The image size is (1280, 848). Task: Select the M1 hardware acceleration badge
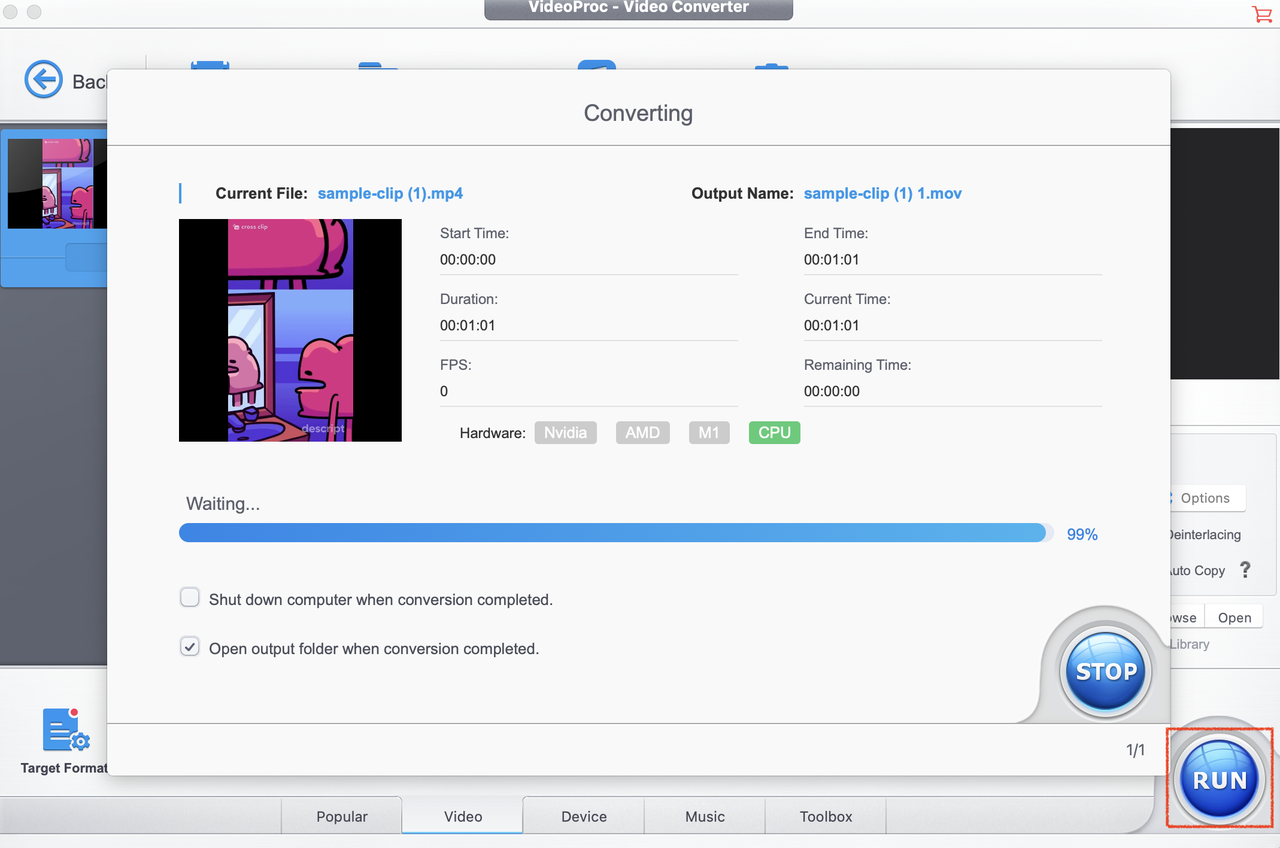[709, 432]
